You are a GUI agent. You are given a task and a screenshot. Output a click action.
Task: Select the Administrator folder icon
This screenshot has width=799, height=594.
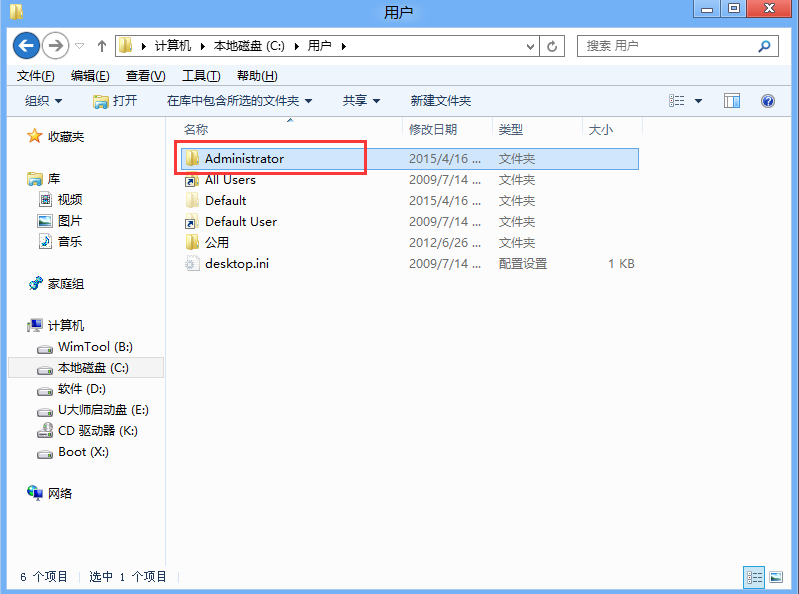(x=192, y=158)
